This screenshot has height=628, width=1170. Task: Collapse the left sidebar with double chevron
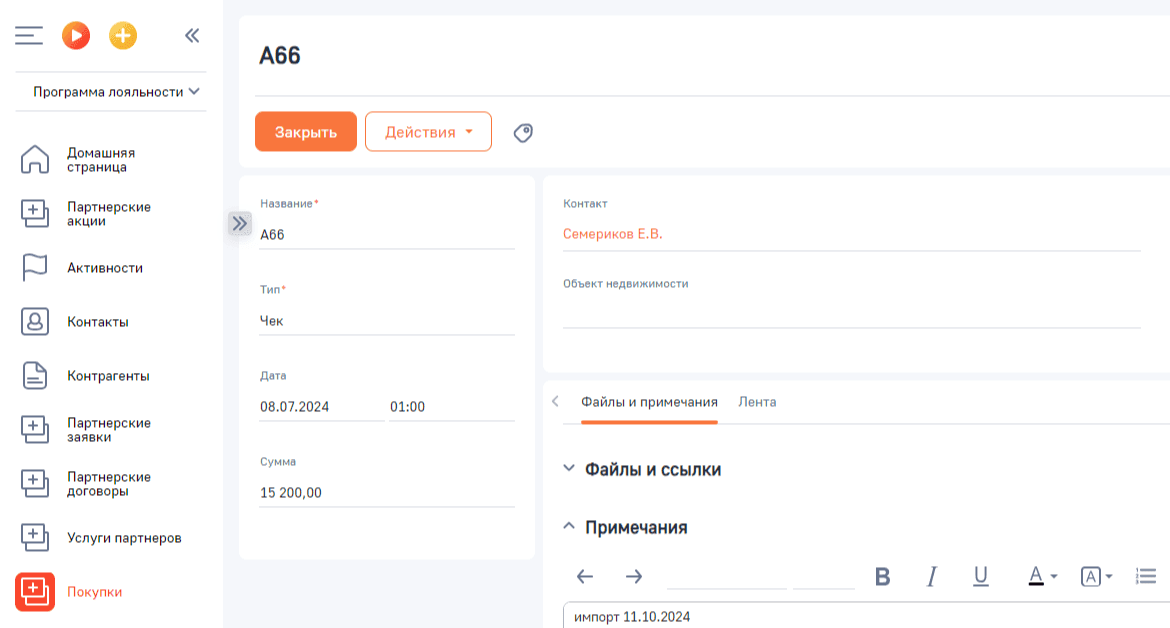(x=193, y=36)
